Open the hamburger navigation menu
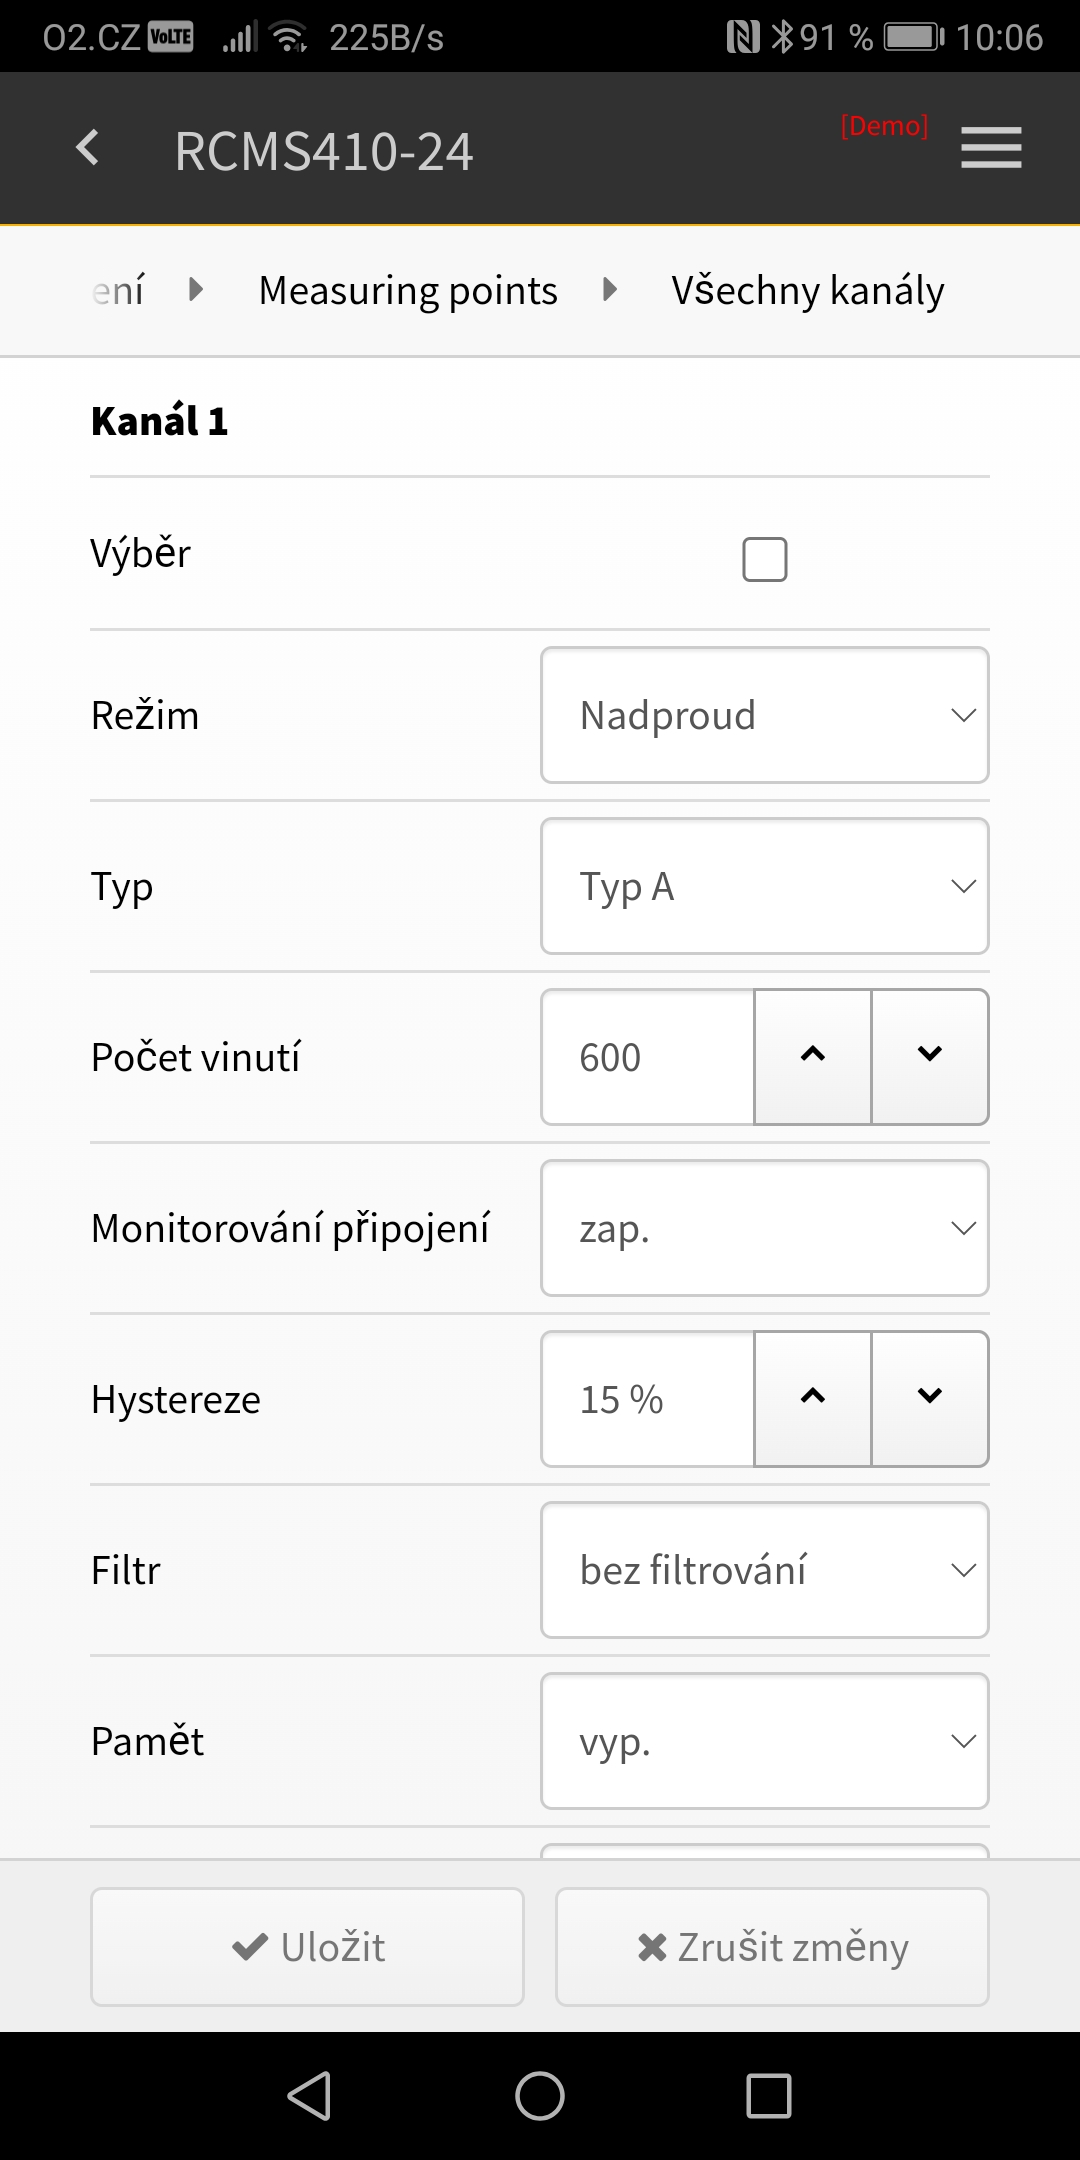This screenshot has height=2160, width=1080. click(991, 148)
